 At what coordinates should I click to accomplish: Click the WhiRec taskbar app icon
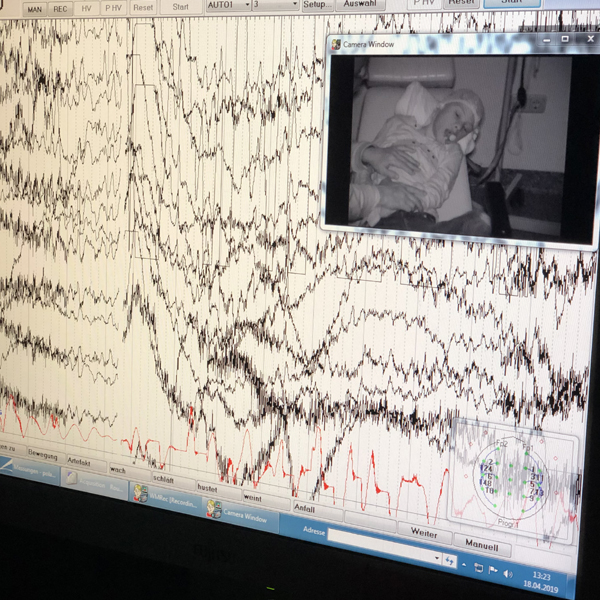[x=140, y=493]
